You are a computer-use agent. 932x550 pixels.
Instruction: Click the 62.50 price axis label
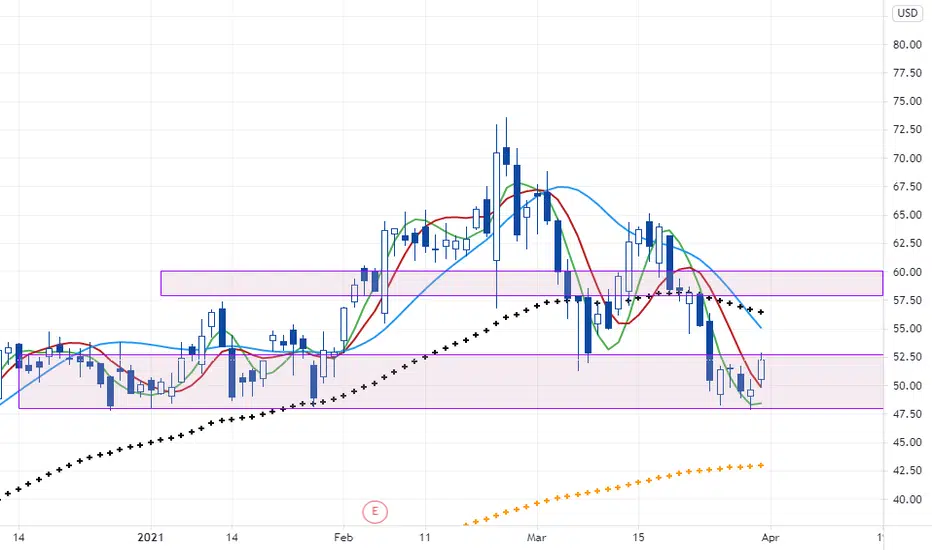[x=907, y=243]
